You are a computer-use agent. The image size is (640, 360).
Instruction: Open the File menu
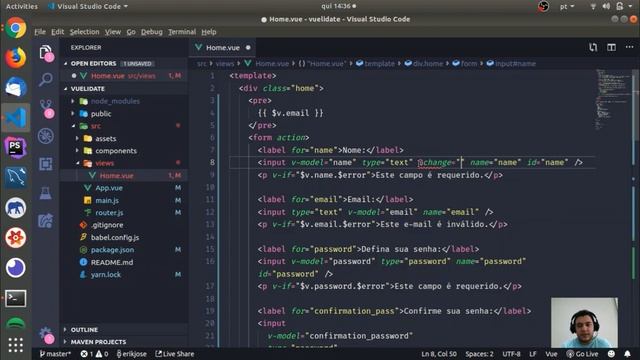[40, 32]
